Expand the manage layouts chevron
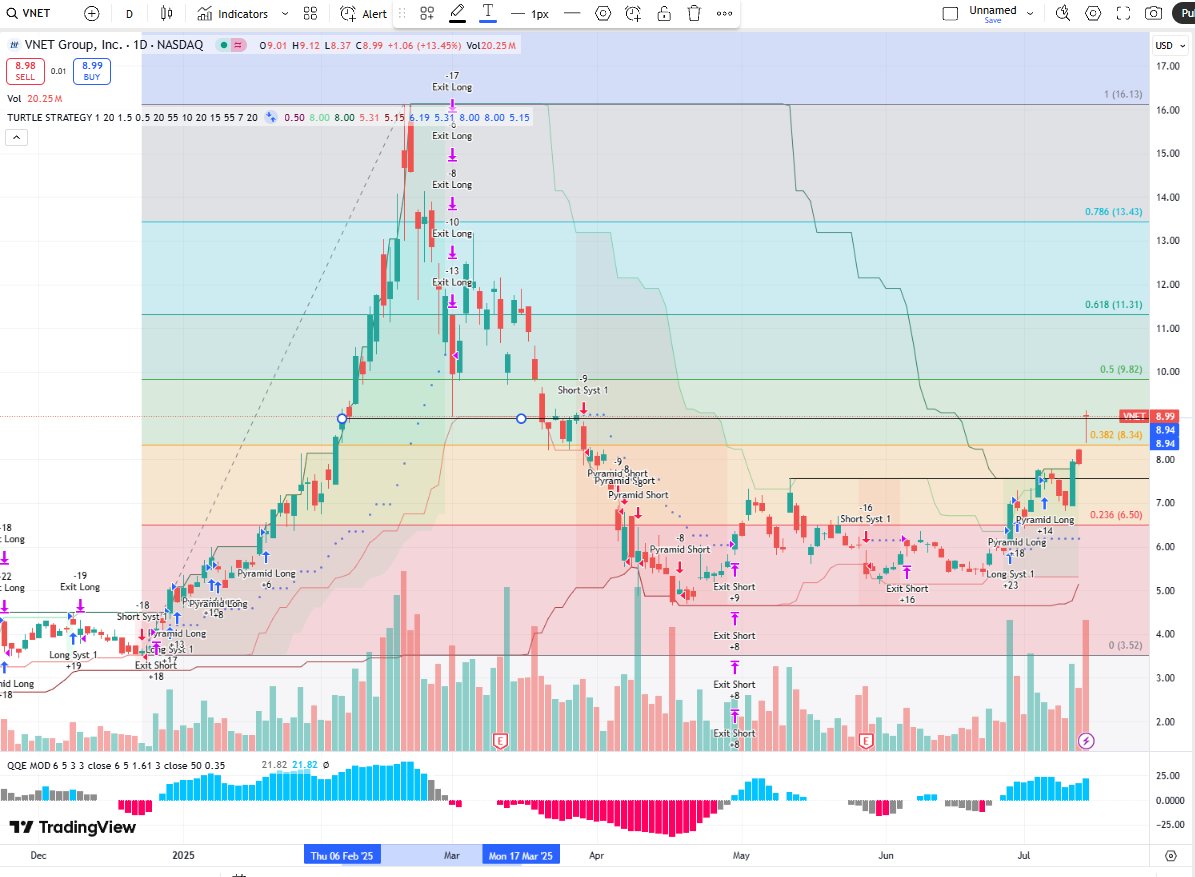1195x877 pixels. tap(1030, 14)
